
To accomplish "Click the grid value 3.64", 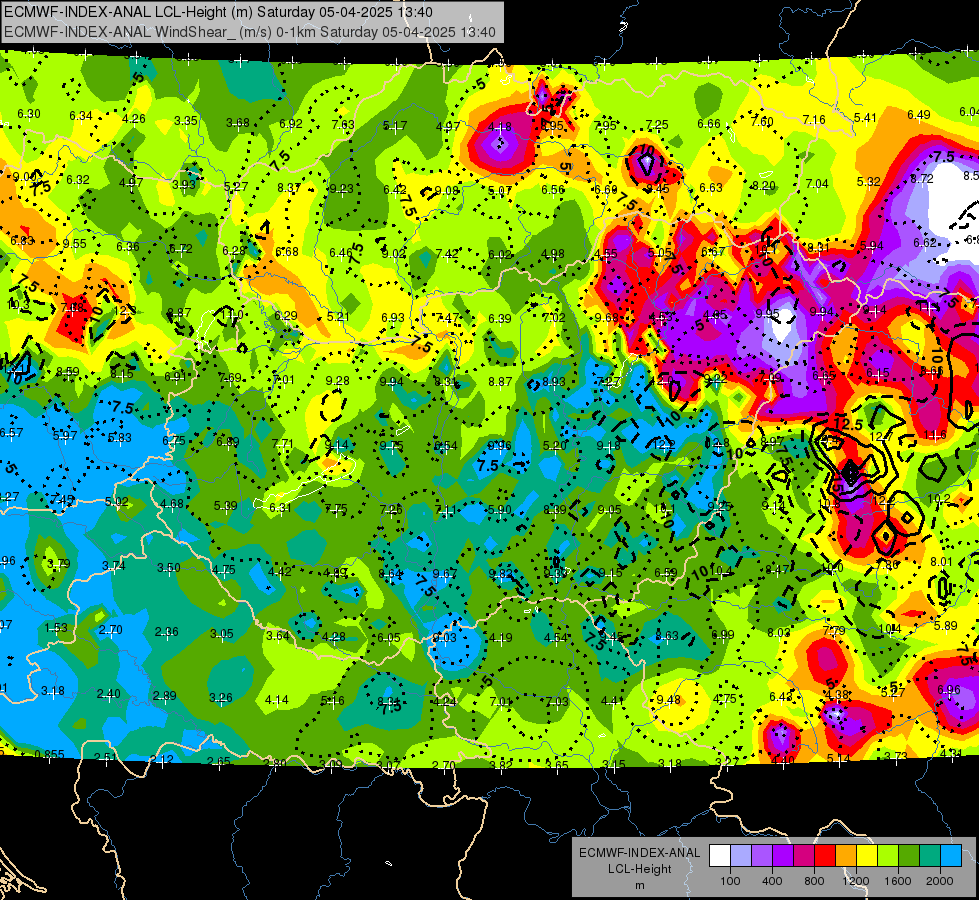I will pos(278,636).
